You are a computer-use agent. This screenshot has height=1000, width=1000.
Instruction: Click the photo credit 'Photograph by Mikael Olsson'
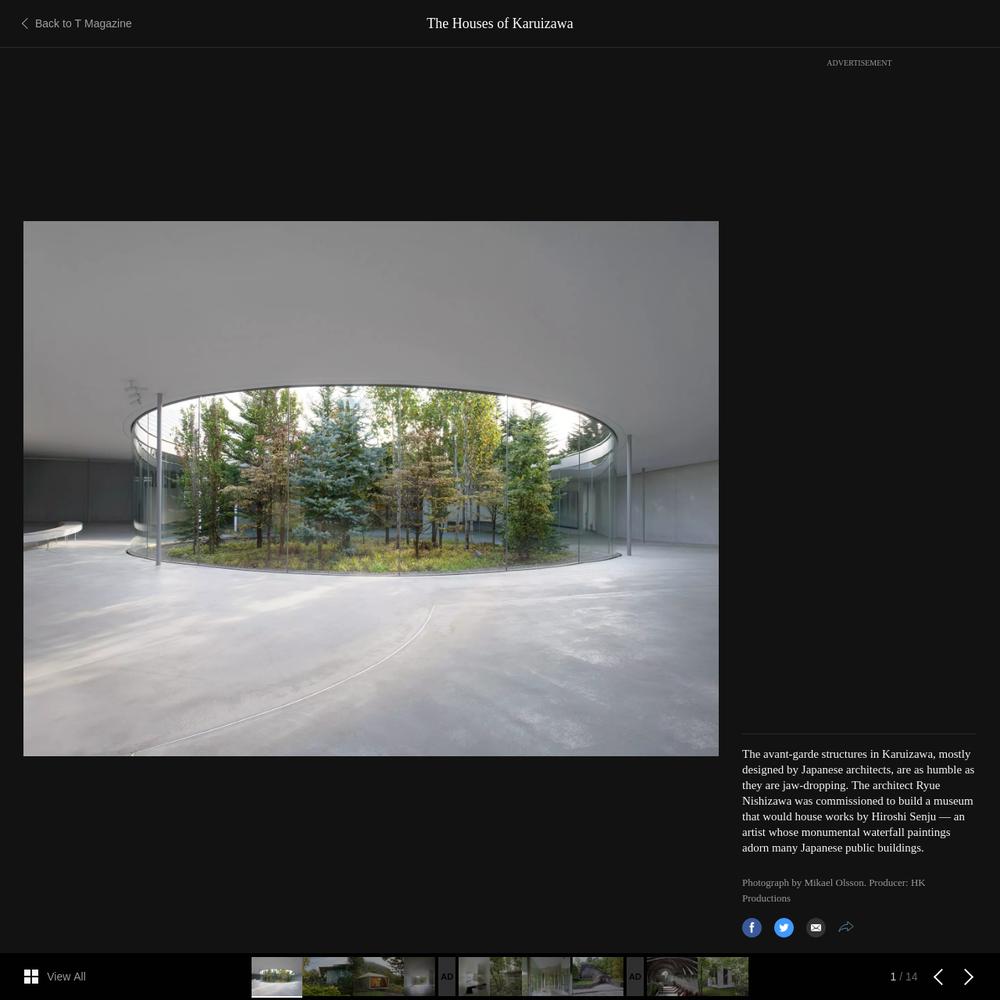tap(803, 883)
